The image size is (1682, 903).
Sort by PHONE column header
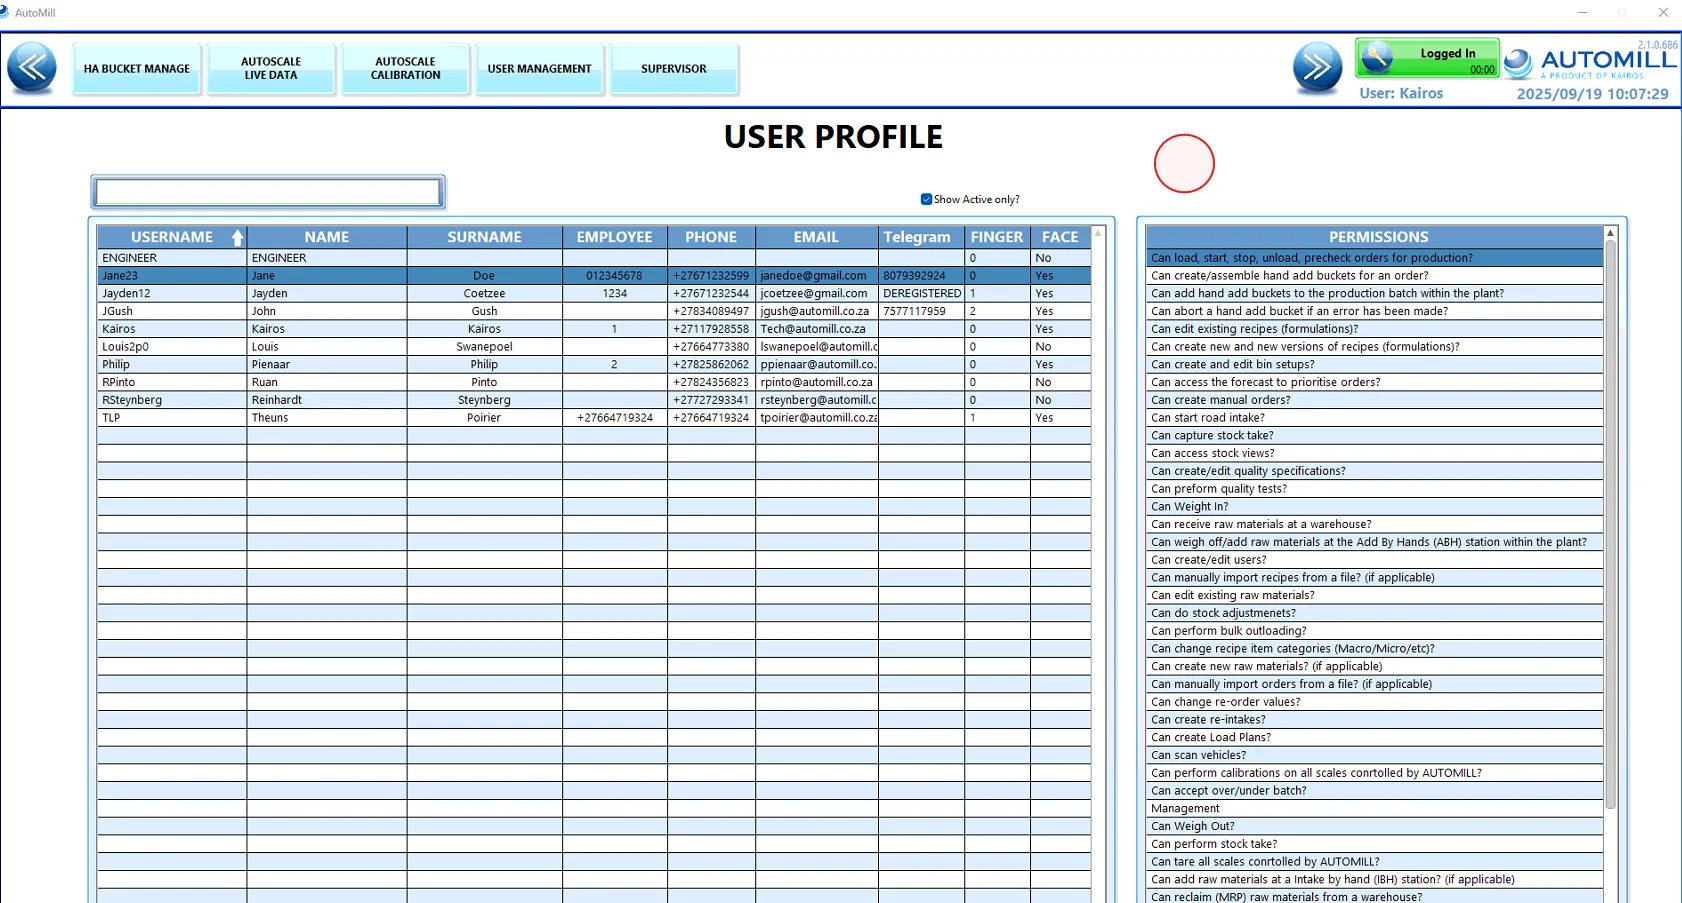coord(711,237)
